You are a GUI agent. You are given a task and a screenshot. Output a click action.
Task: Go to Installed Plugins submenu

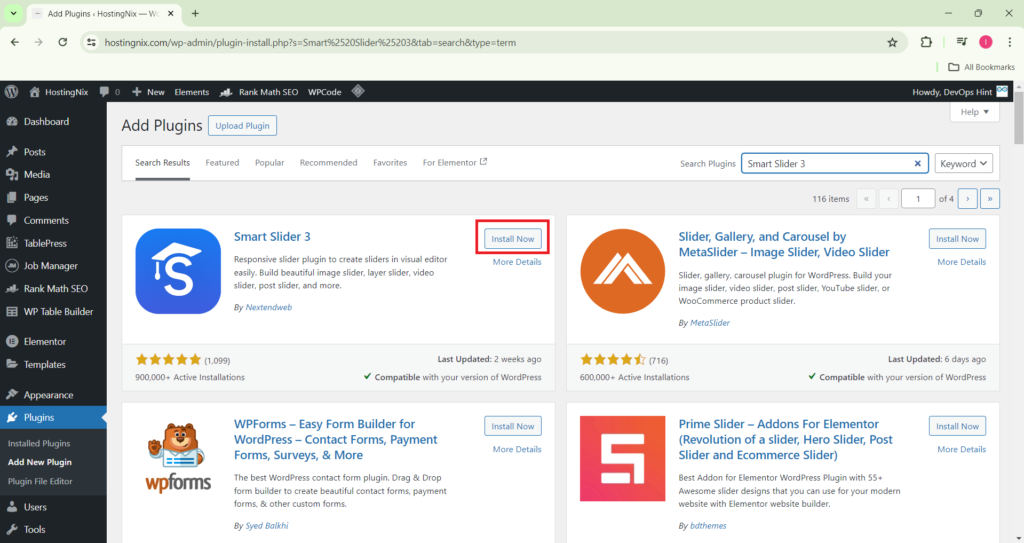click(39, 443)
